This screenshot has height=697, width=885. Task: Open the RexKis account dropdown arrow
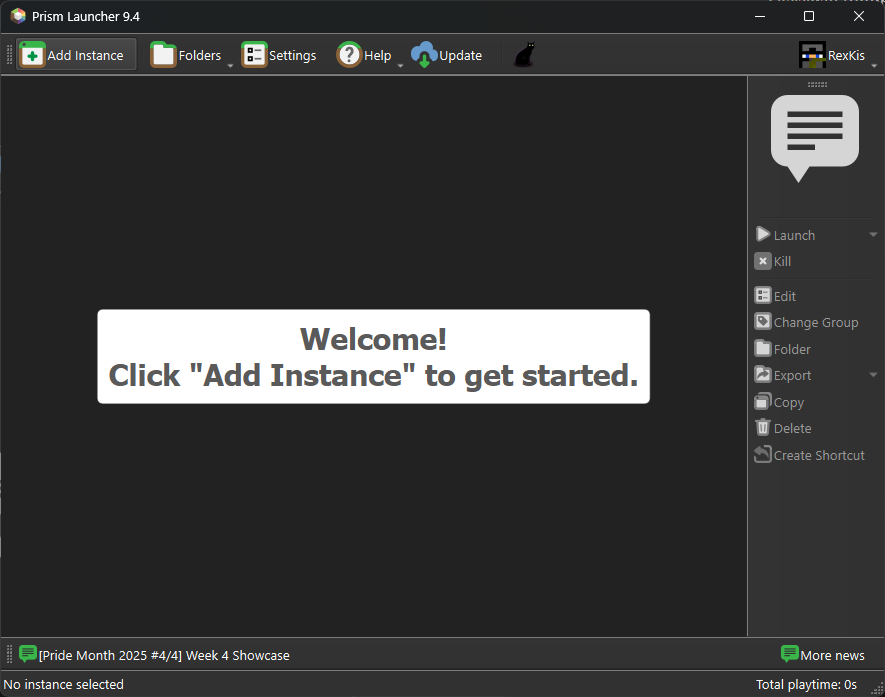[x=874, y=66]
